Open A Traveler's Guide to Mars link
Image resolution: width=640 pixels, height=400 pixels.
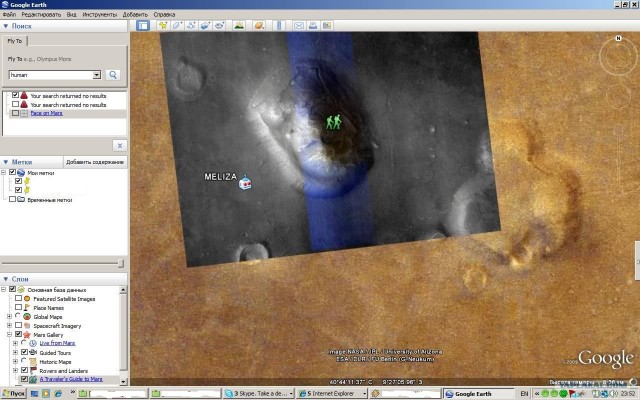click(x=71, y=379)
